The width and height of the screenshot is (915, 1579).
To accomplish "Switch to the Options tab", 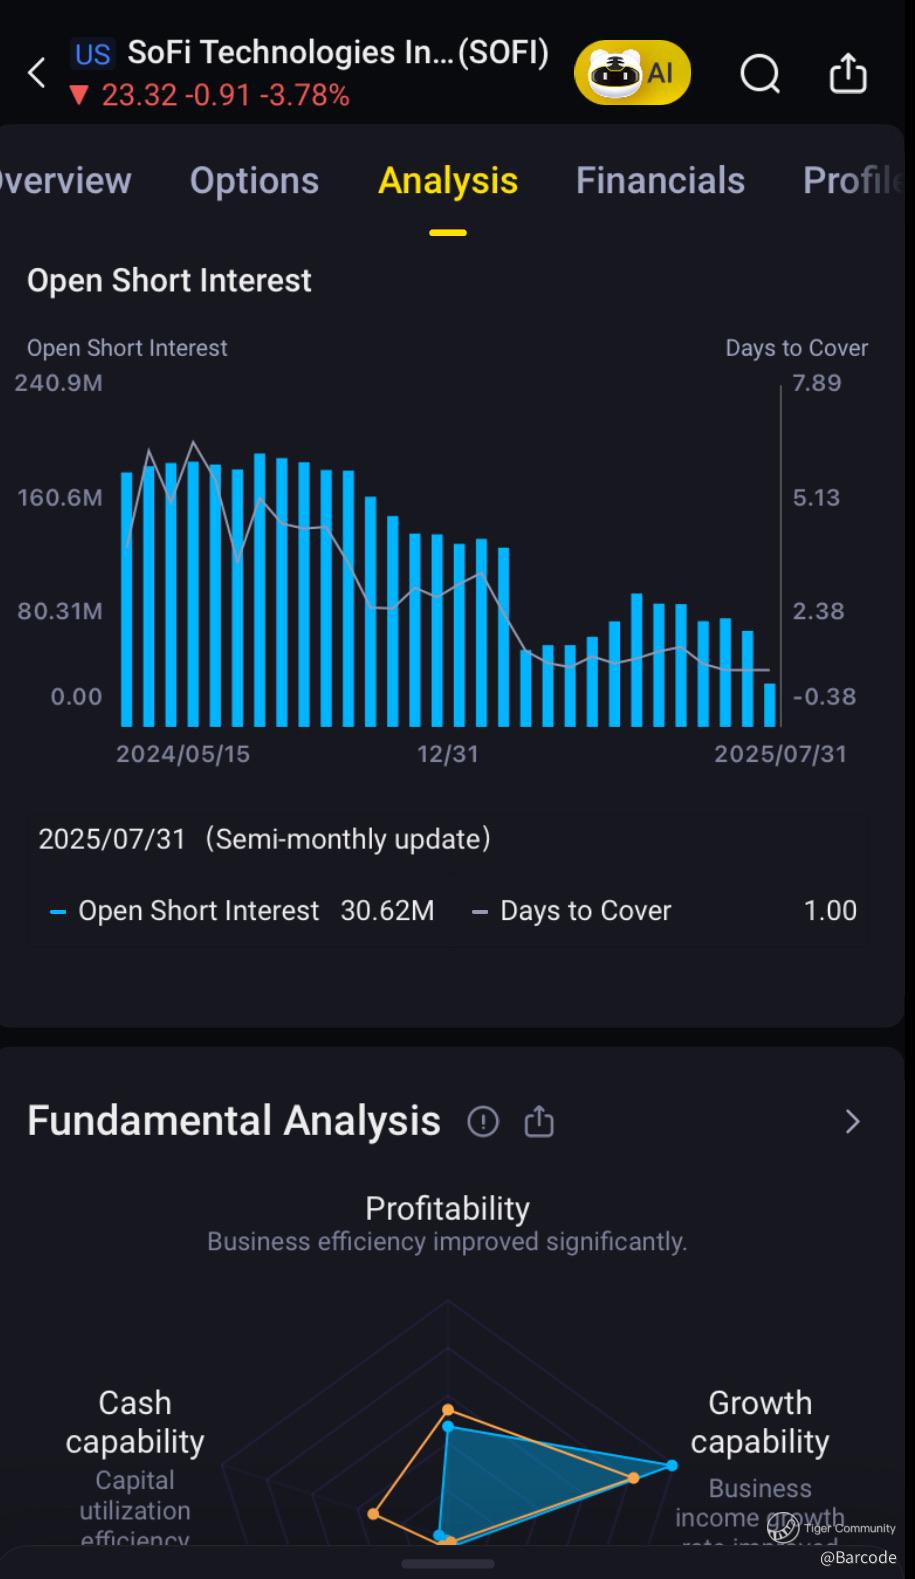I will pos(254,181).
